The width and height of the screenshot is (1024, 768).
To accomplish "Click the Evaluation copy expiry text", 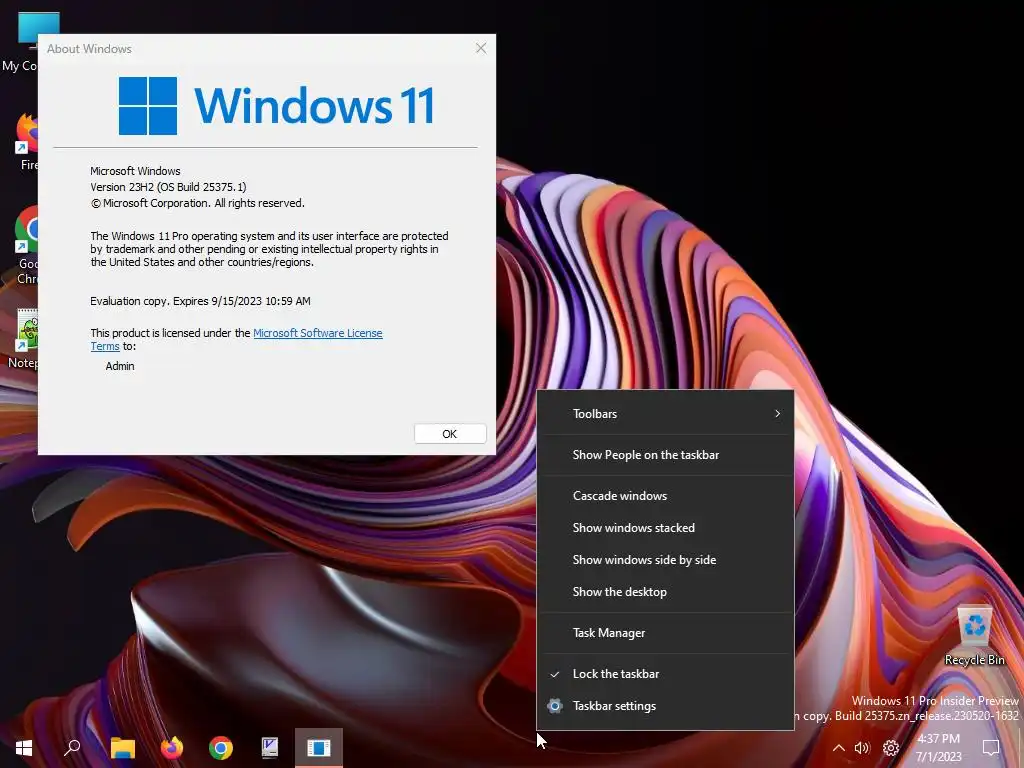I will (200, 301).
